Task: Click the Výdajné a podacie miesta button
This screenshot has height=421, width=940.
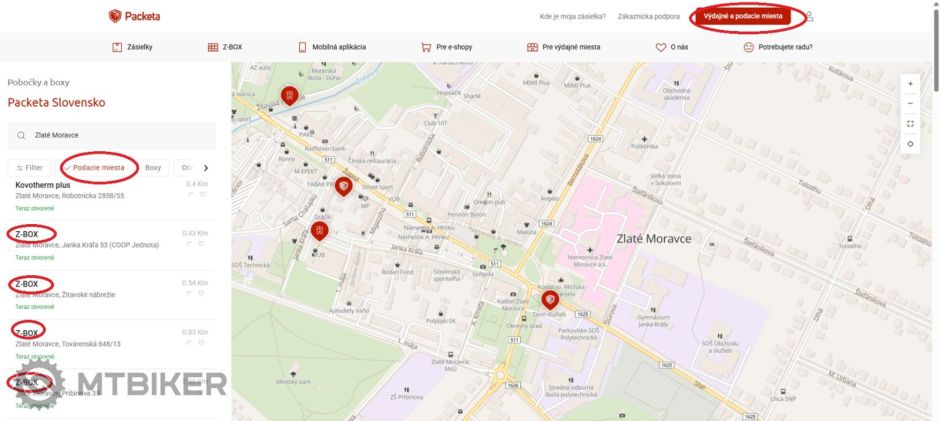Action: pyautogui.click(x=745, y=16)
